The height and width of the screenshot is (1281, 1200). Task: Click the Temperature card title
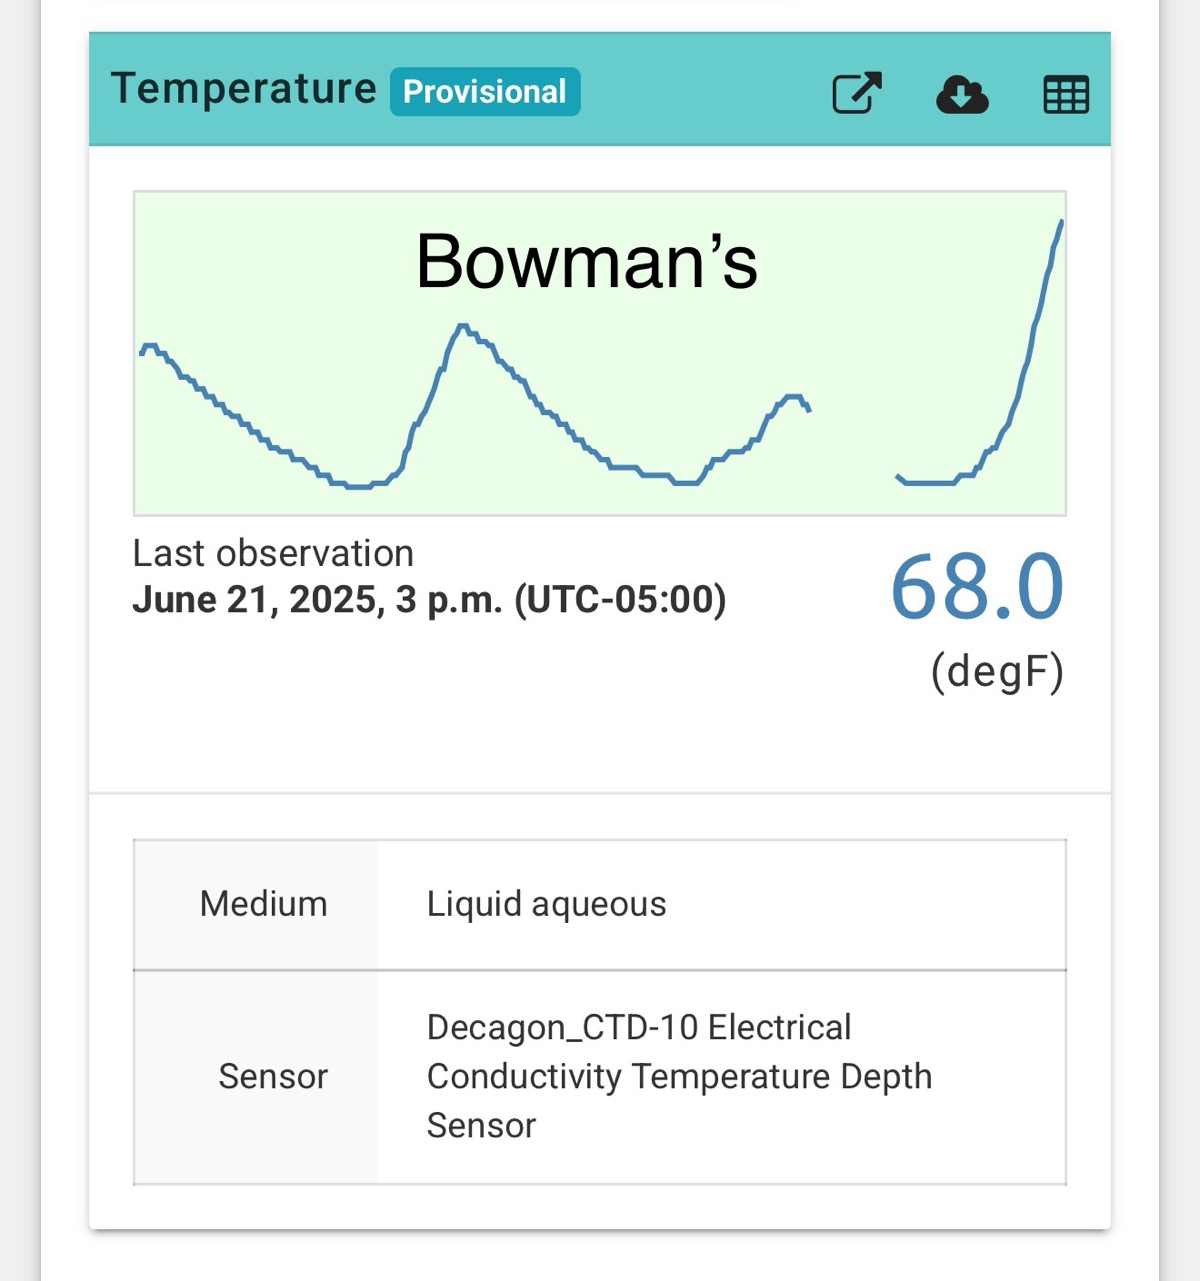point(243,89)
